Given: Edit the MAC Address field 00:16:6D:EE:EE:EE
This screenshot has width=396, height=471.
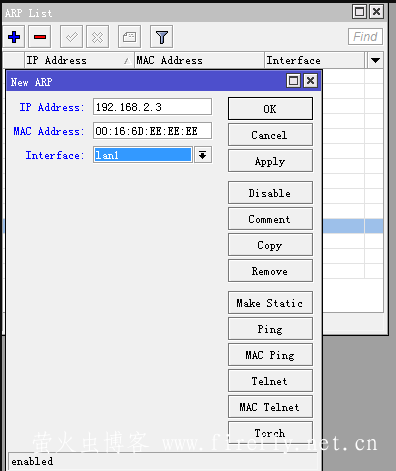Looking at the screenshot, I should (152, 131).
